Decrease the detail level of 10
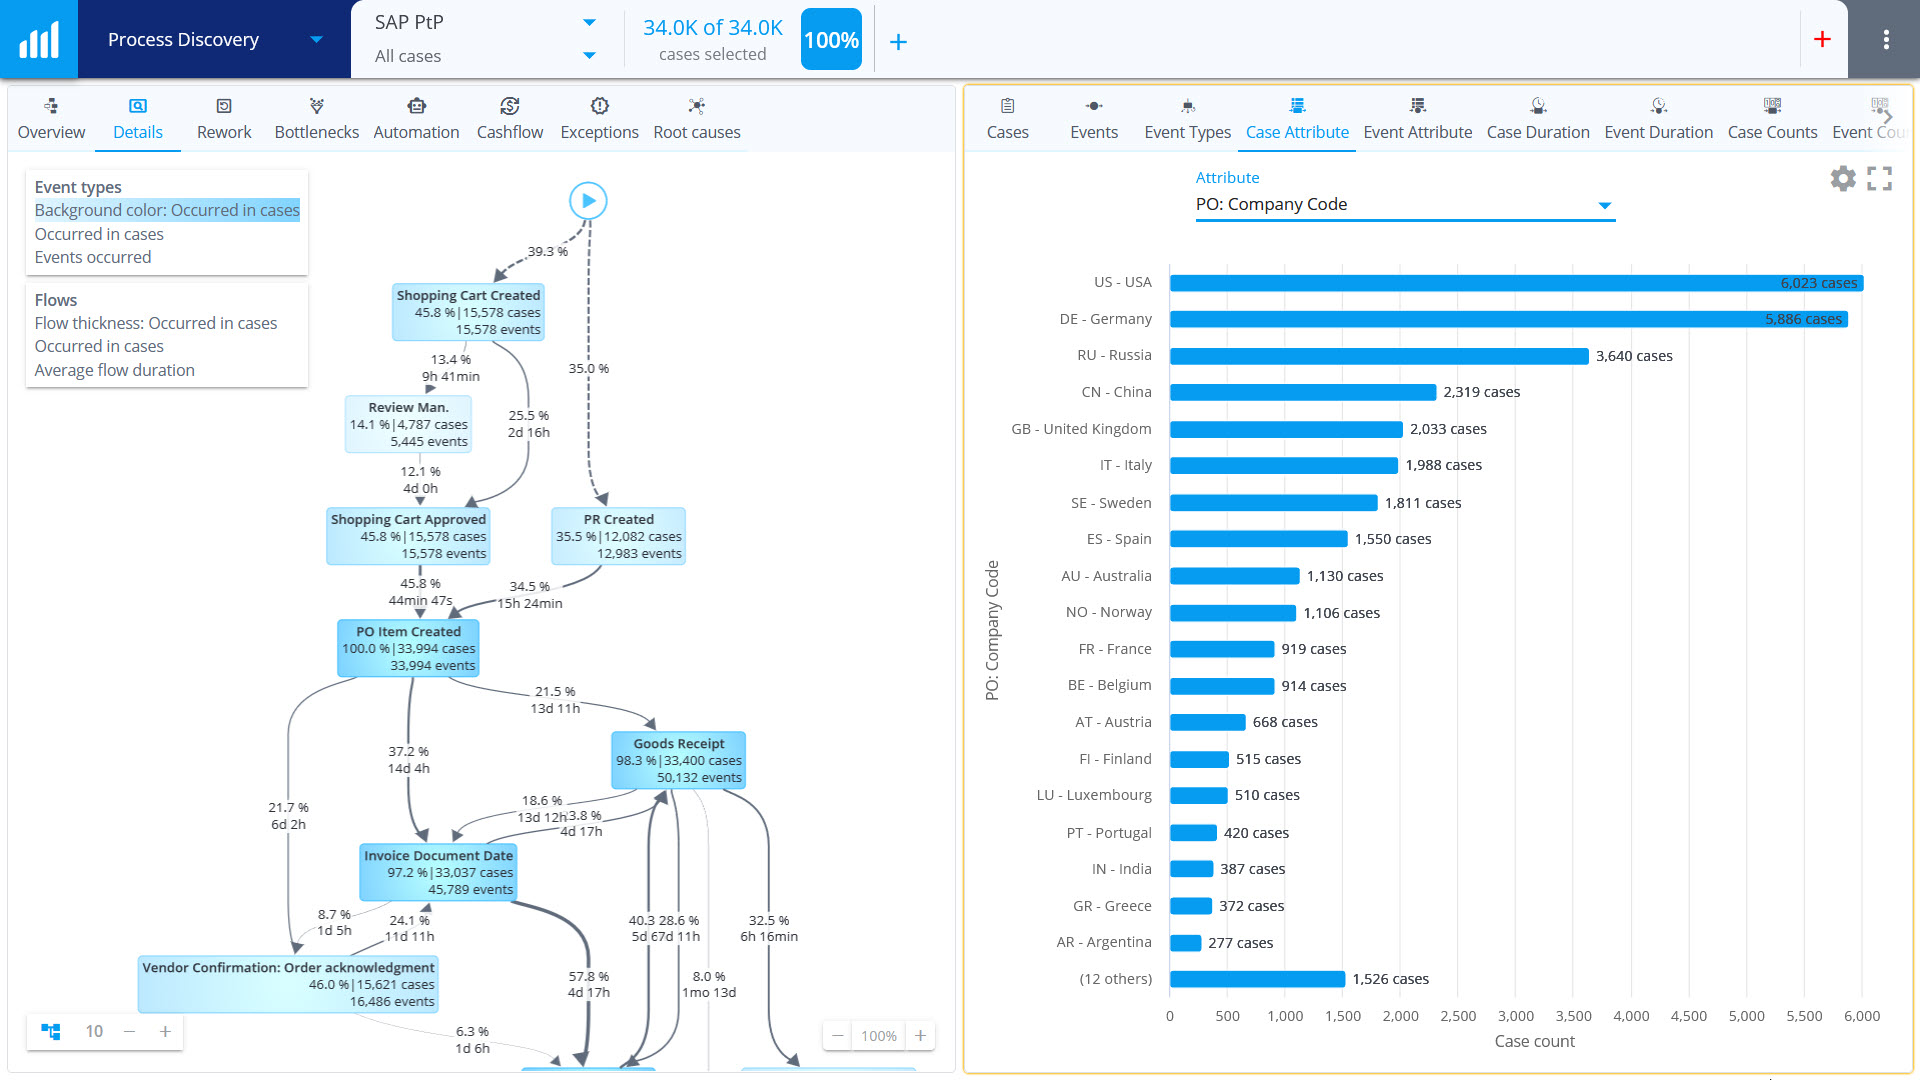 pyautogui.click(x=129, y=1031)
